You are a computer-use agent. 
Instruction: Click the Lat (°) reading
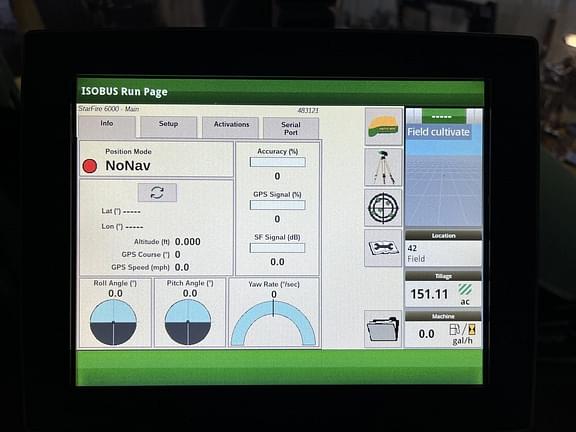click(121, 212)
